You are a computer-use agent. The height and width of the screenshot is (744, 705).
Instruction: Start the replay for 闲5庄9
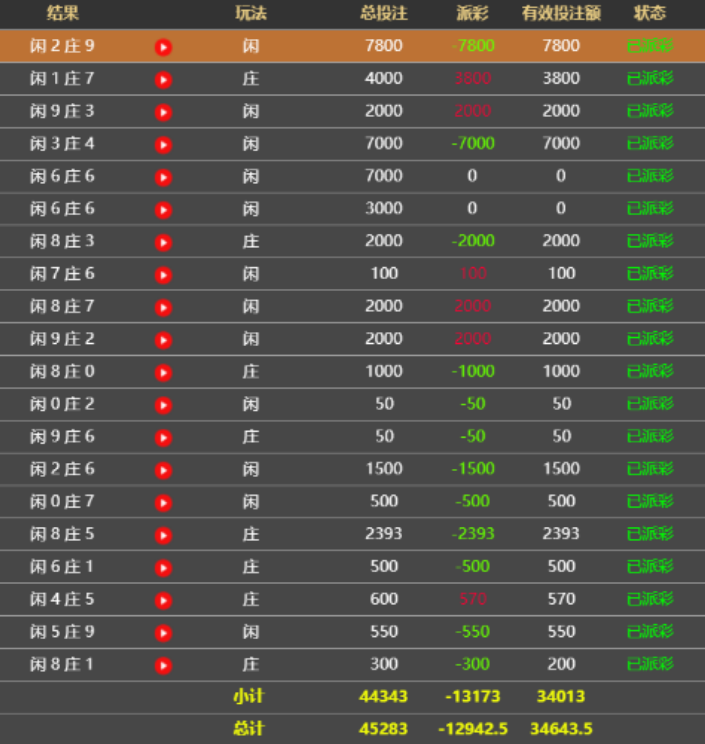tap(163, 633)
